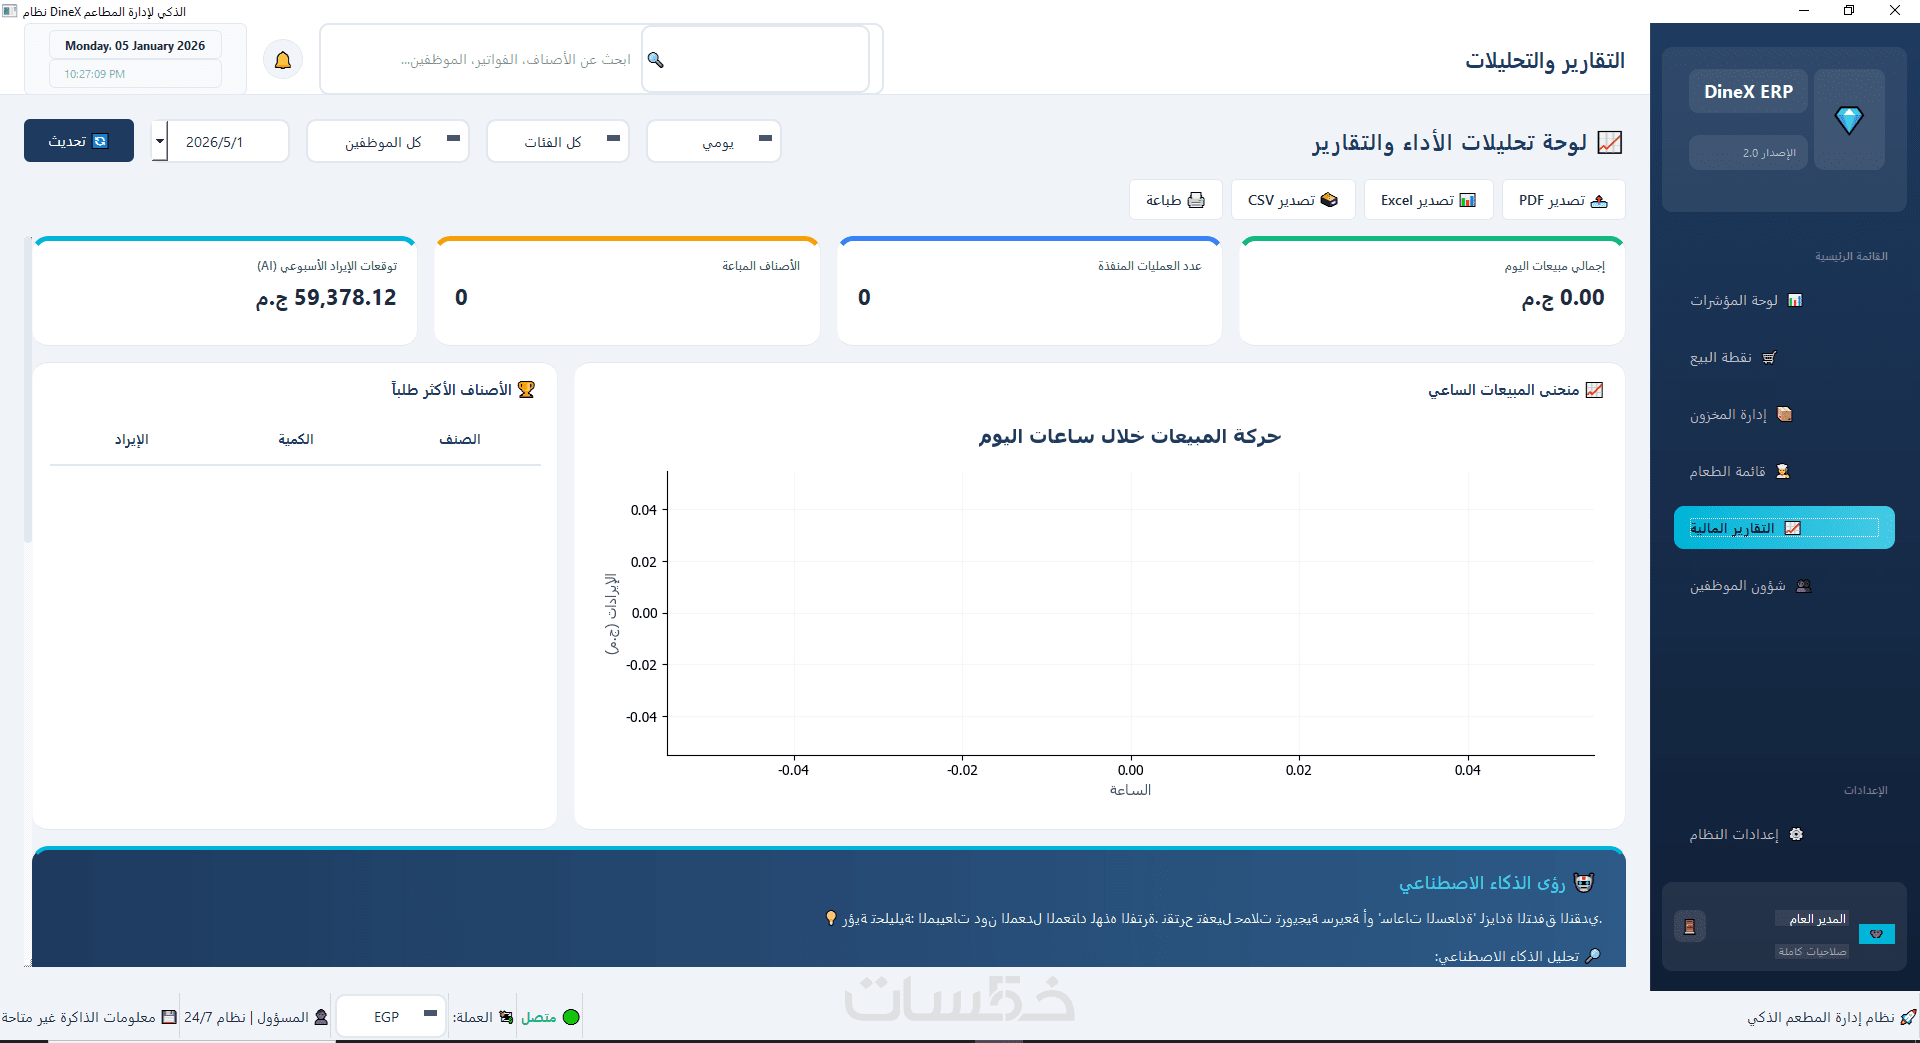The width and height of the screenshot is (1920, 1043).
Task: Click the rocket icon in status bar
Action: tap(1908, 1017)
